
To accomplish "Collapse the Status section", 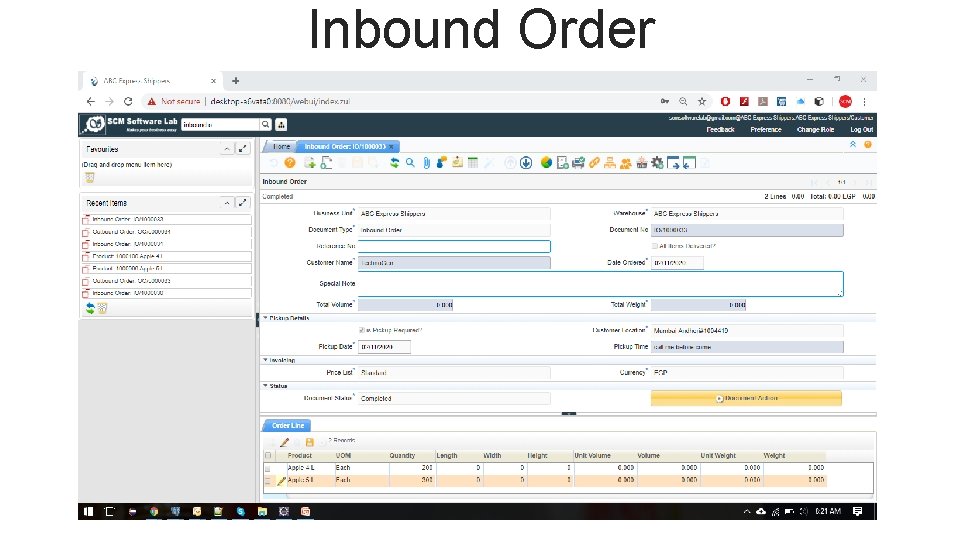I will (266, 386).
